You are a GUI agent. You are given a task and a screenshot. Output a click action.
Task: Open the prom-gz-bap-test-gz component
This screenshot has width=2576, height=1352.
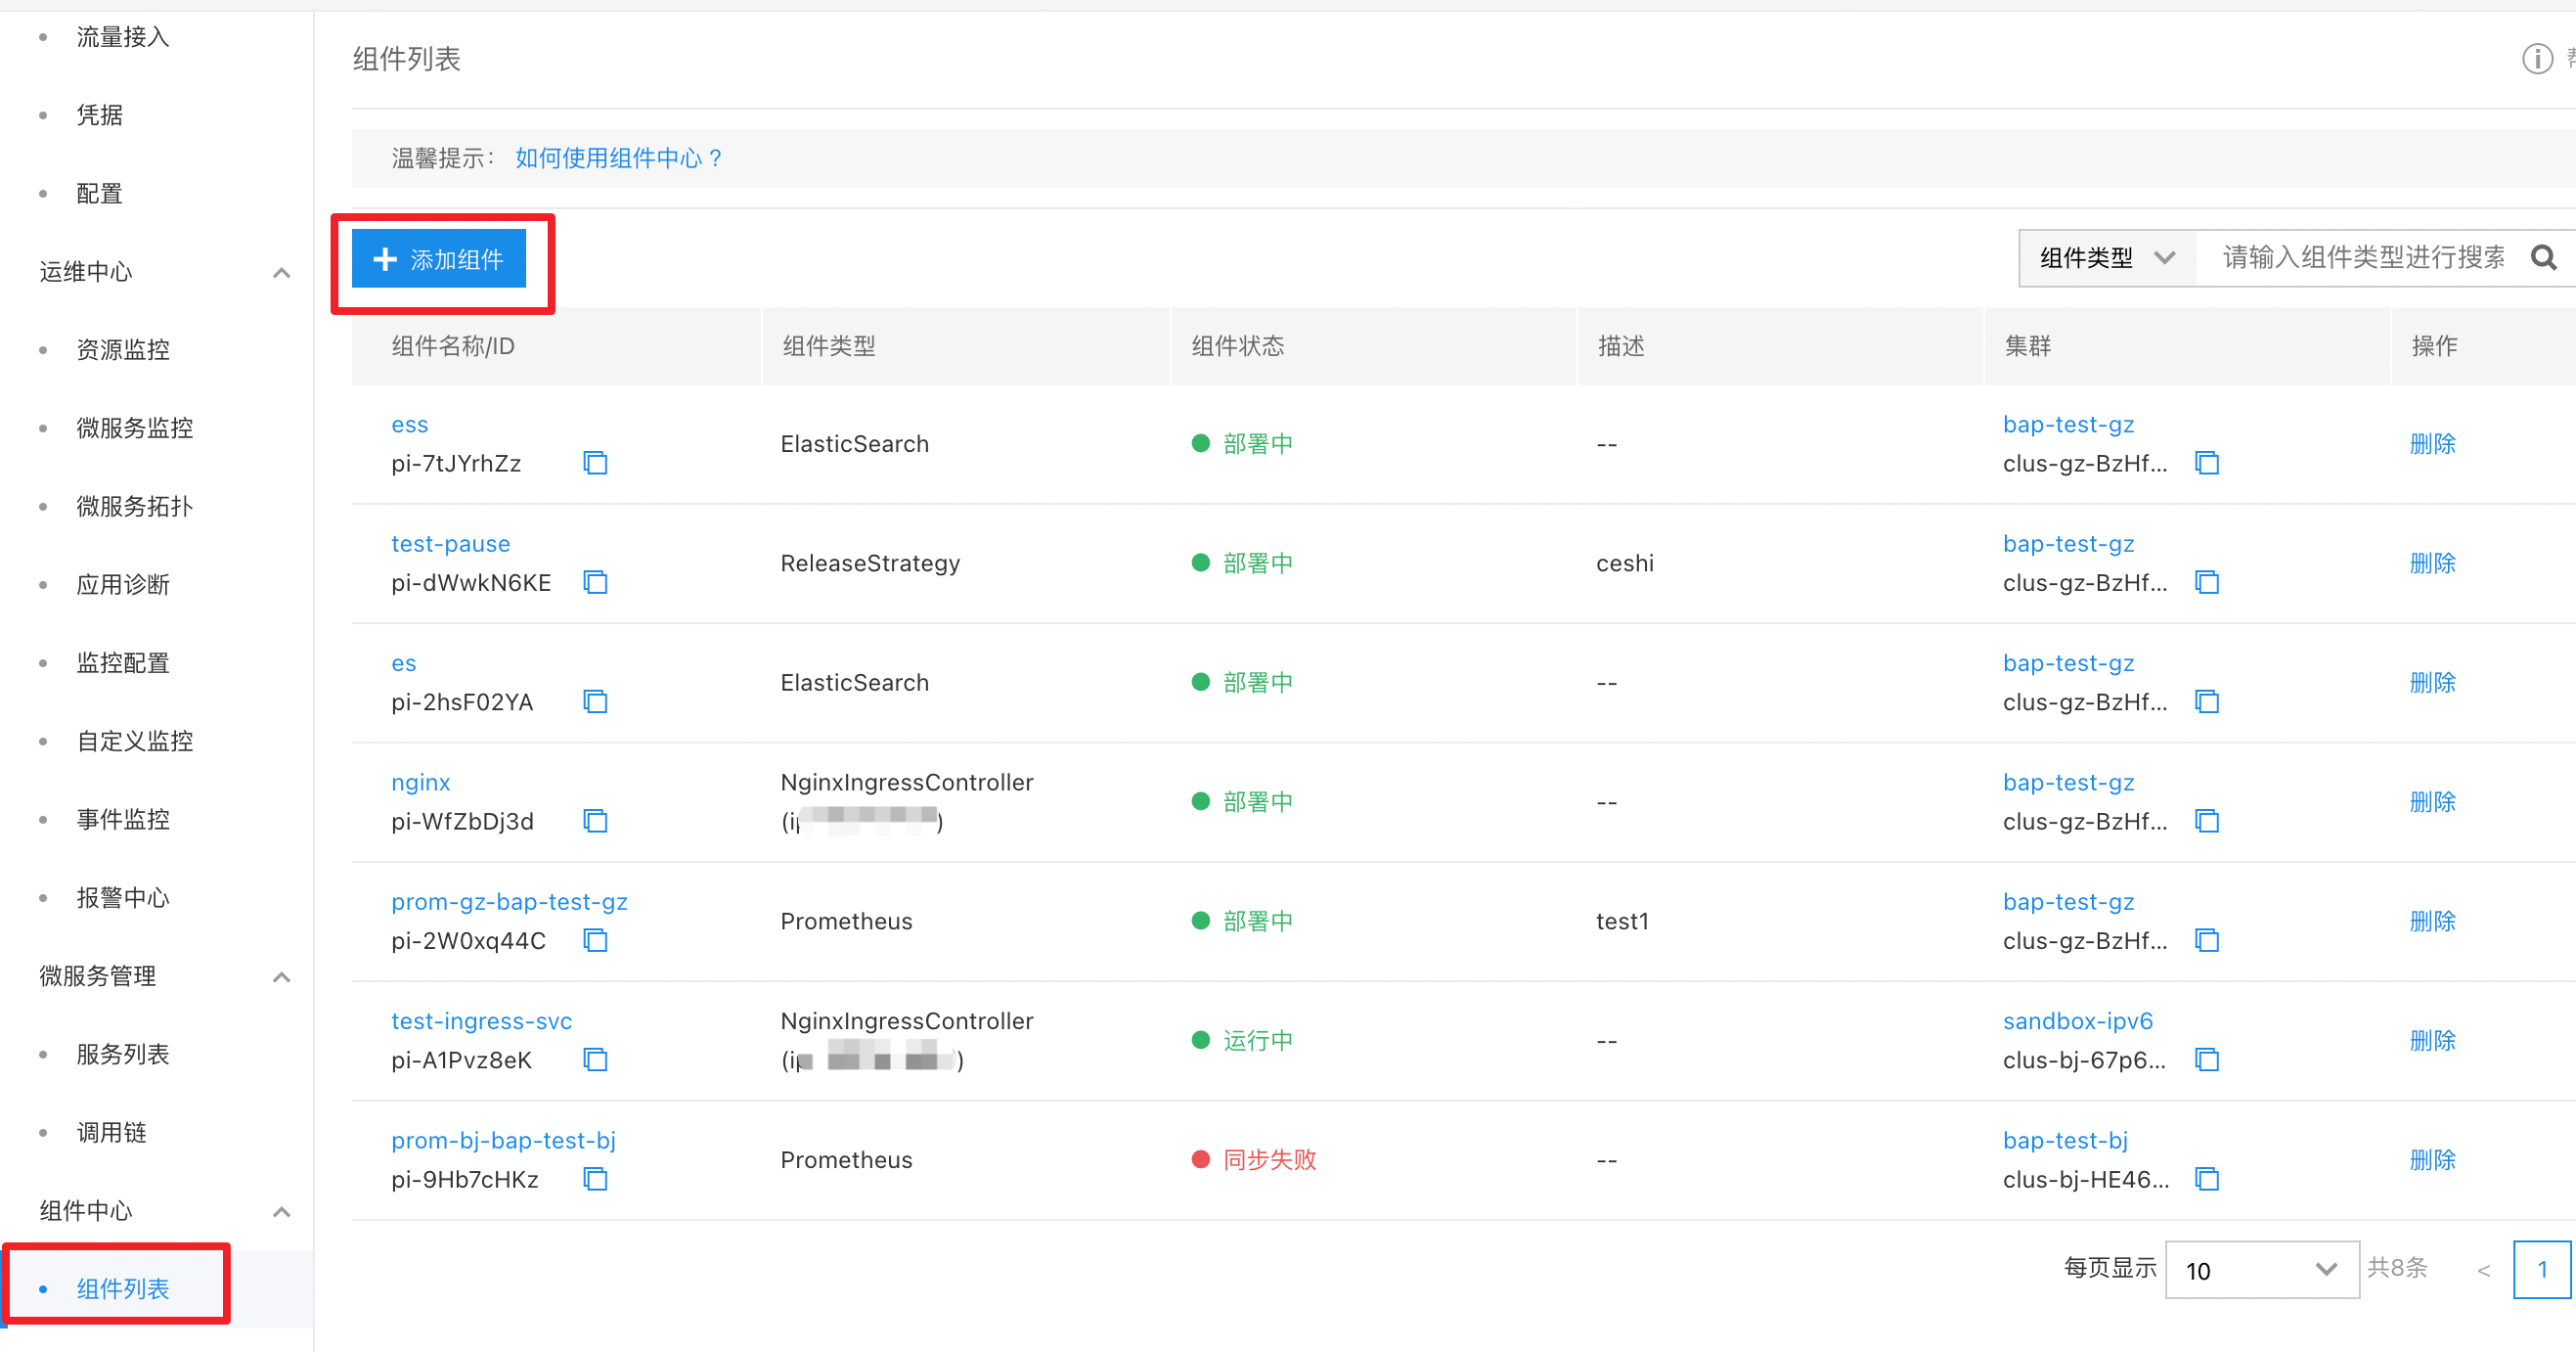510,902
